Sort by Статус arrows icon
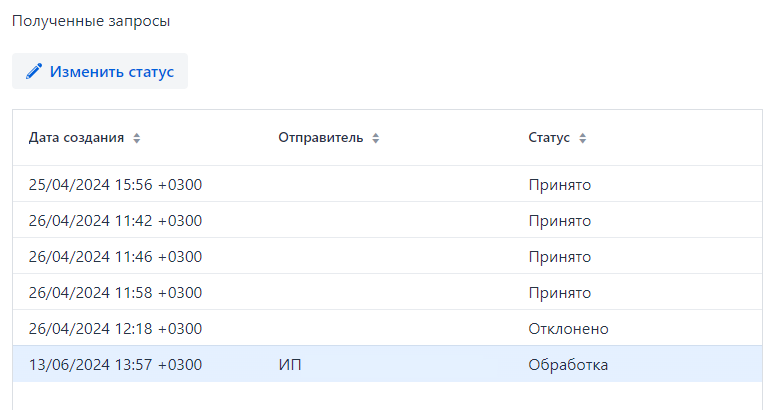Viewport: 771px width, 410px height. 582,138
